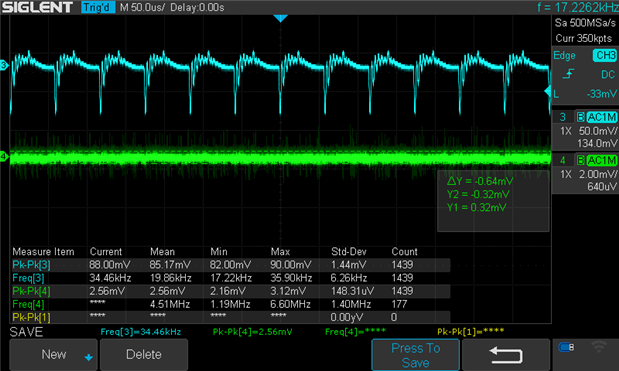
Task: Click the SIGLENT logo
Action: click(x=37, y=7)
